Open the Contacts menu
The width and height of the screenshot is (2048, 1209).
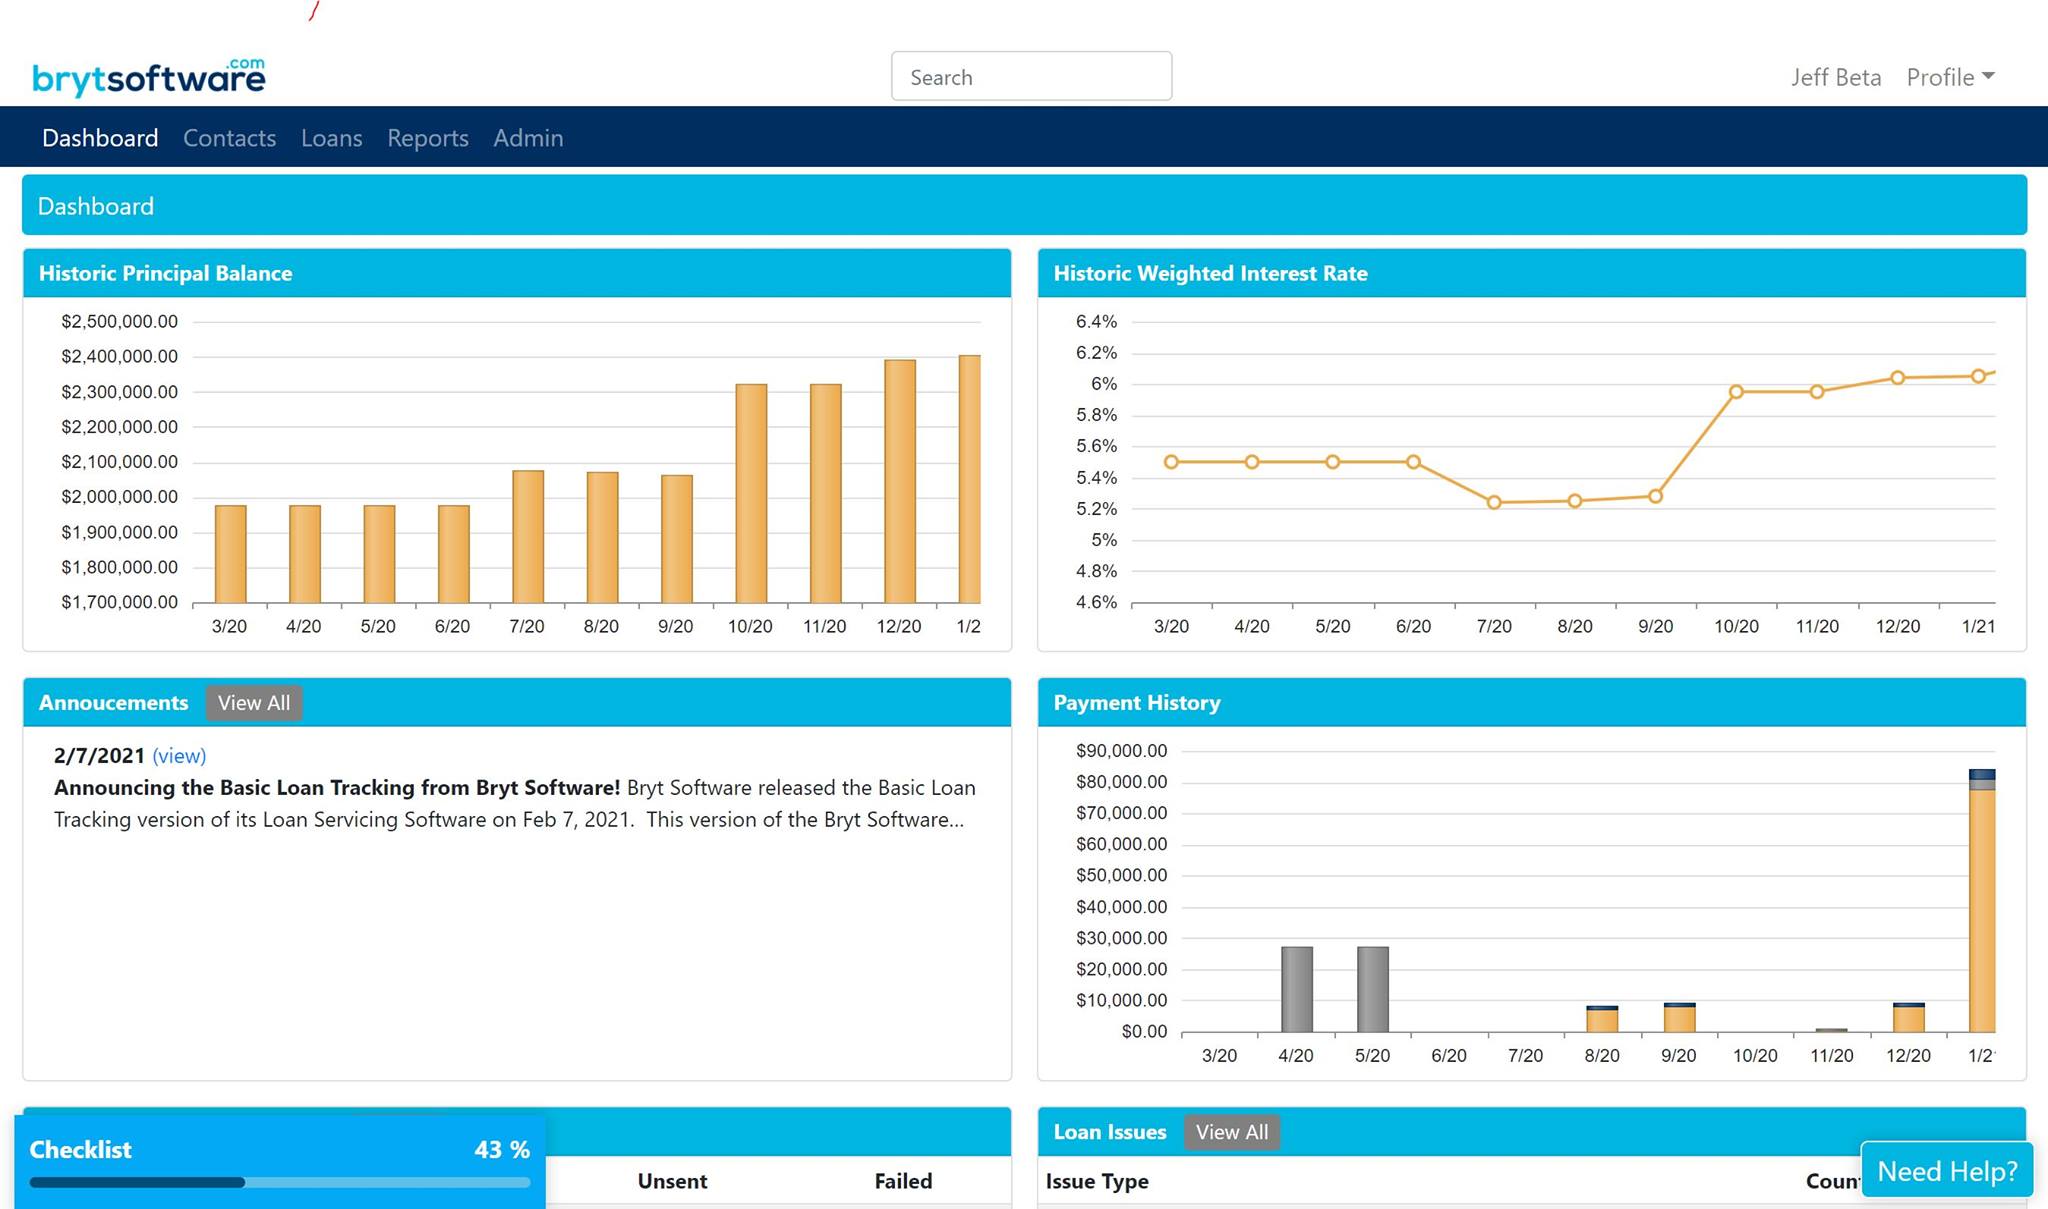[229, 138]
